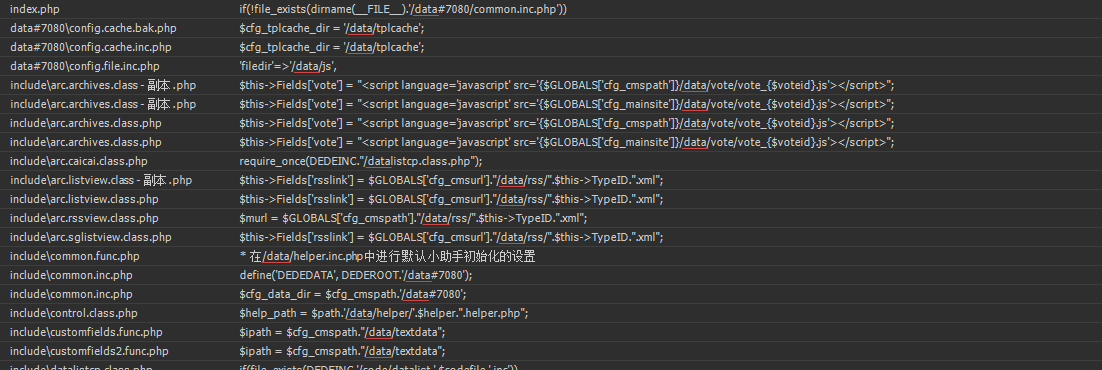Select the cfg_cmspath vote line in arc.archives.class 副本

pyautogui.click(x=566, y=85)
